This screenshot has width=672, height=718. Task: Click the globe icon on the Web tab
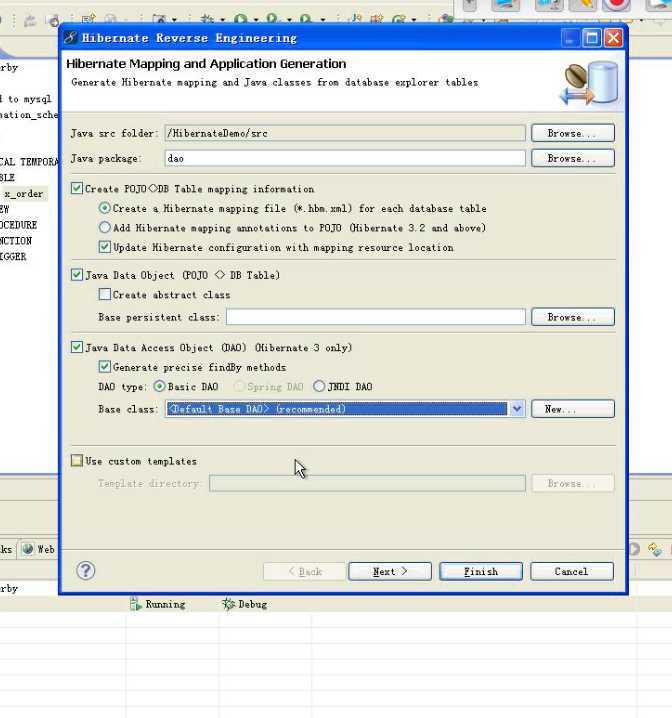[28, 549]
